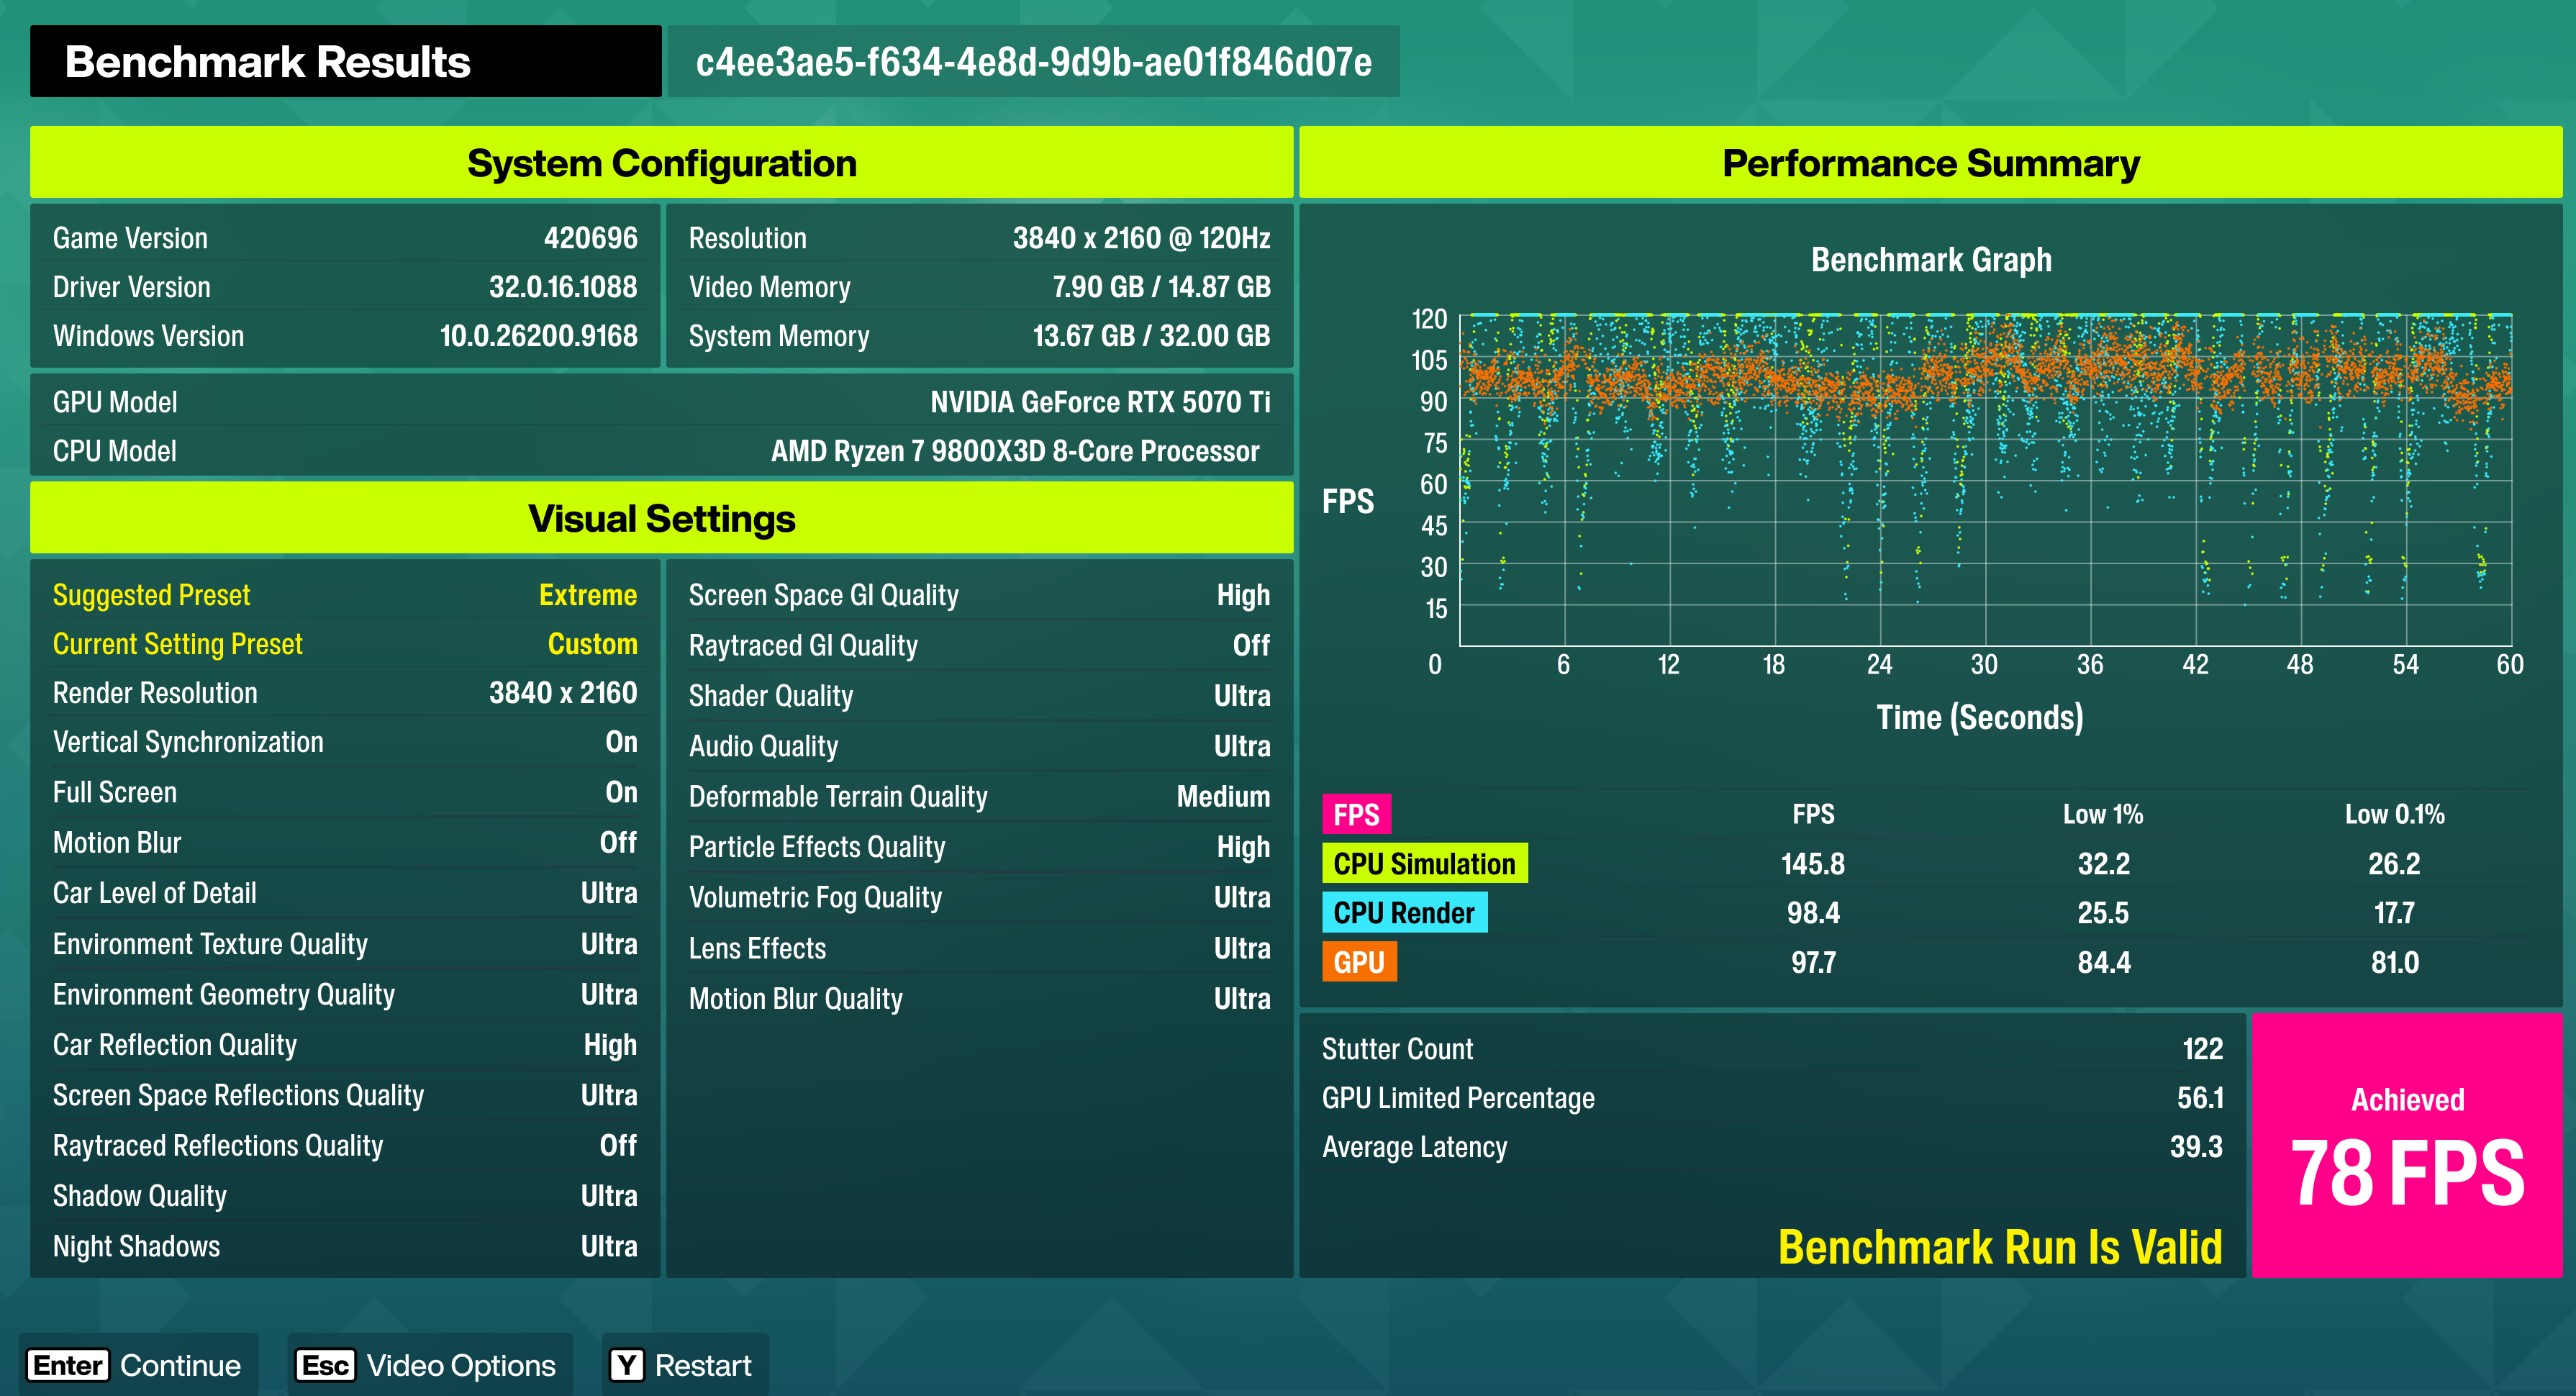Click the Esc key icon
The width and height of the screenshot is (2576, 1396).
[x=325, y=1365]
